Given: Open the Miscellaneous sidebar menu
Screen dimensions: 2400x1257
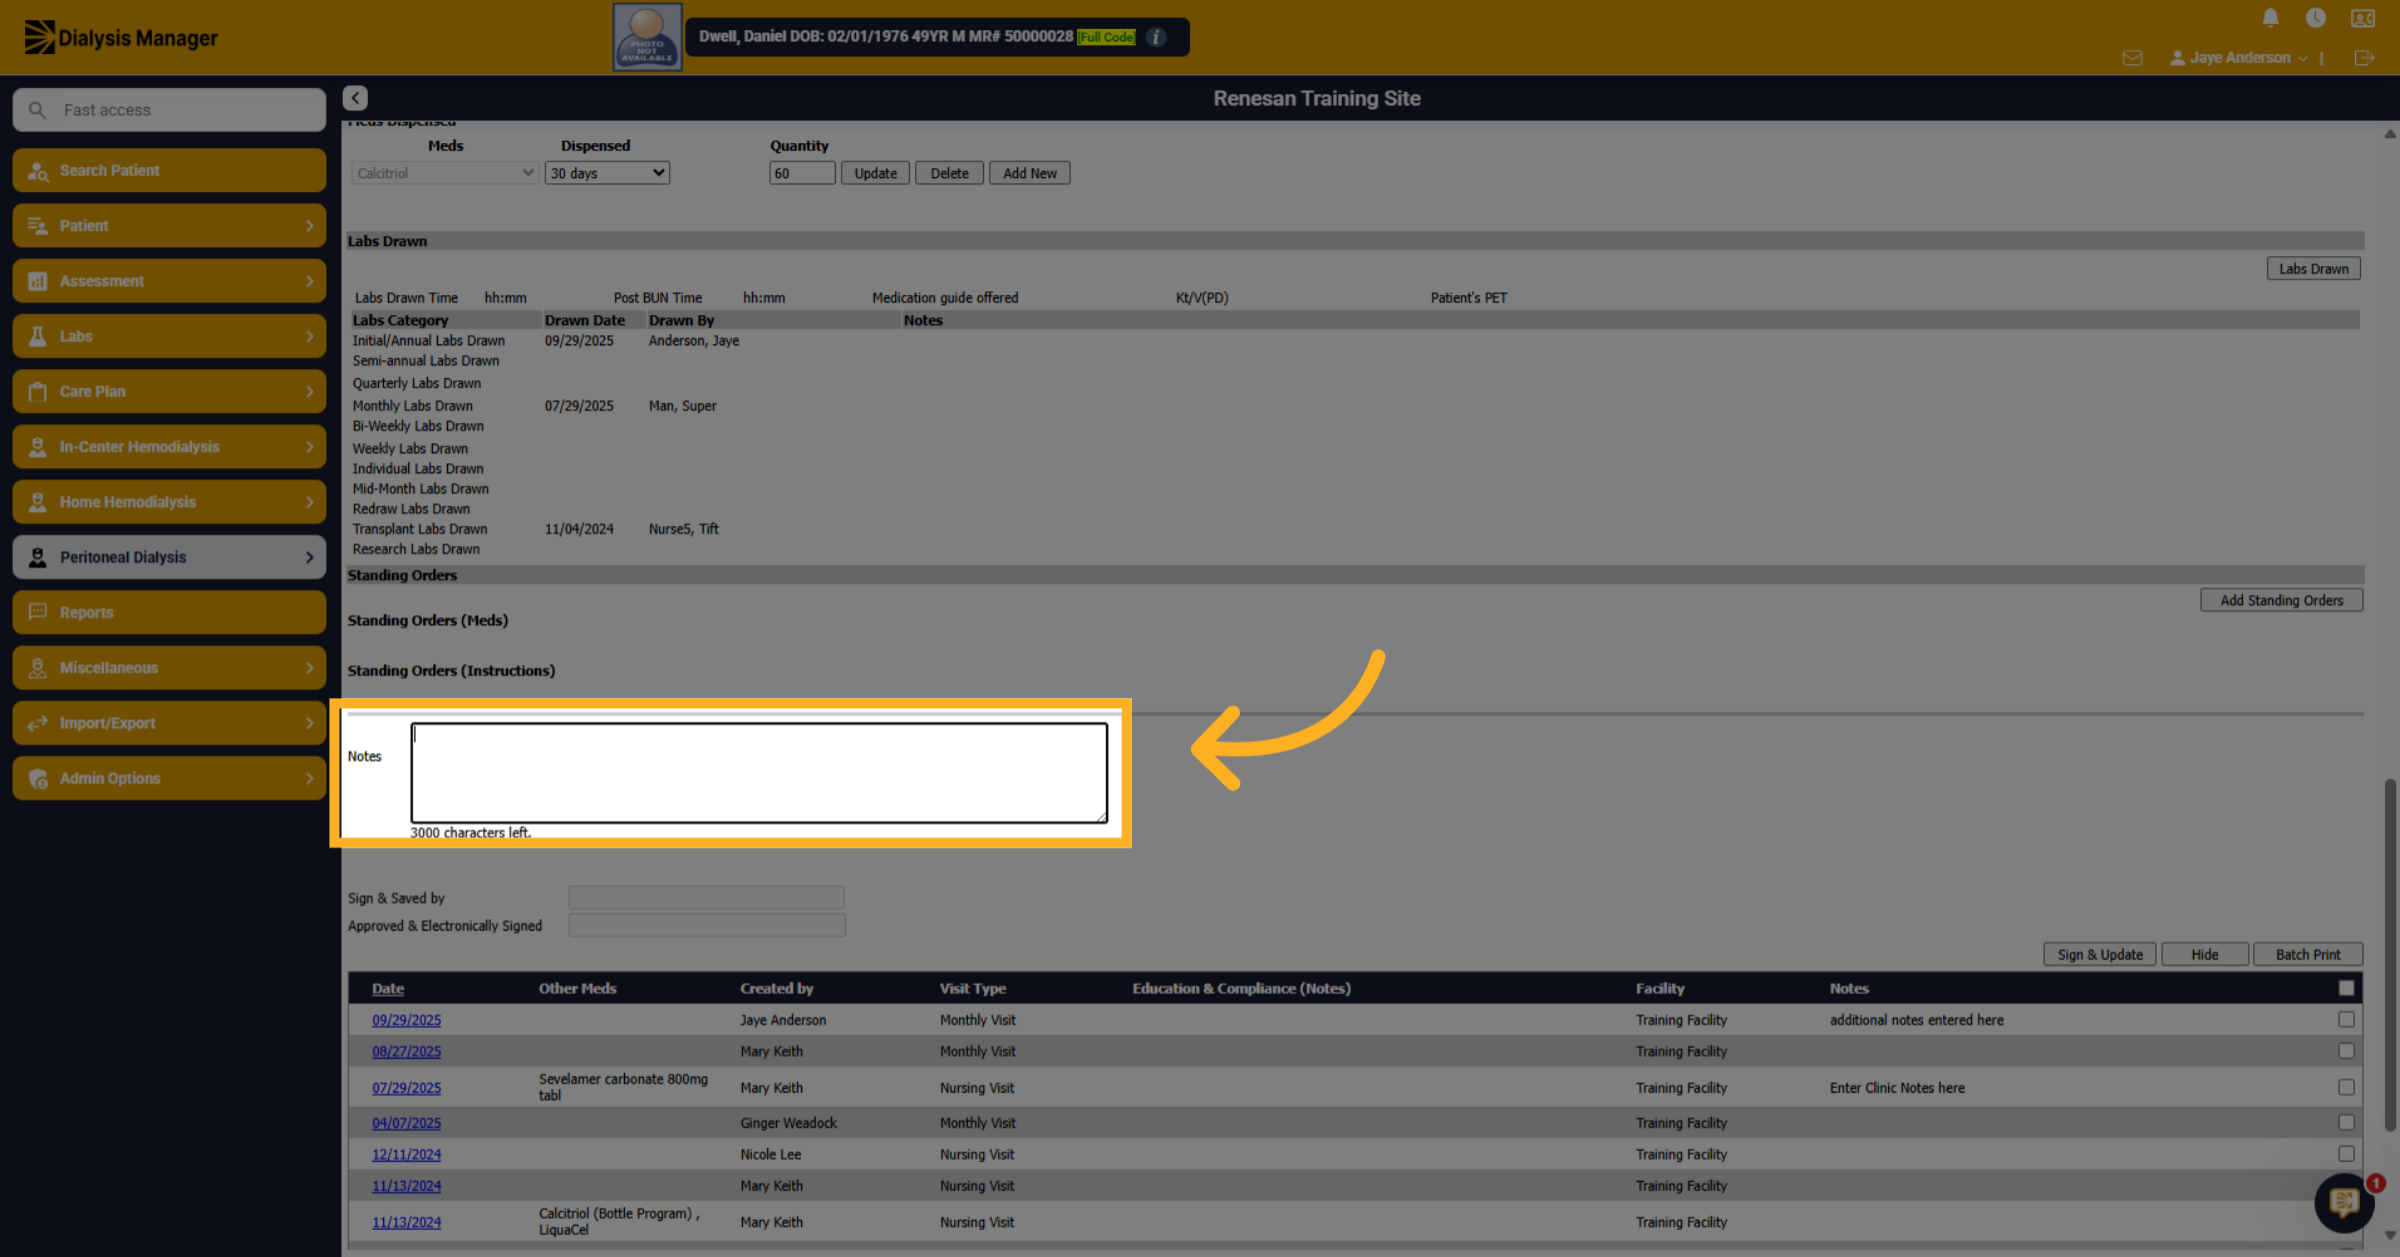Looking at the screenshot, I should 169,668.
